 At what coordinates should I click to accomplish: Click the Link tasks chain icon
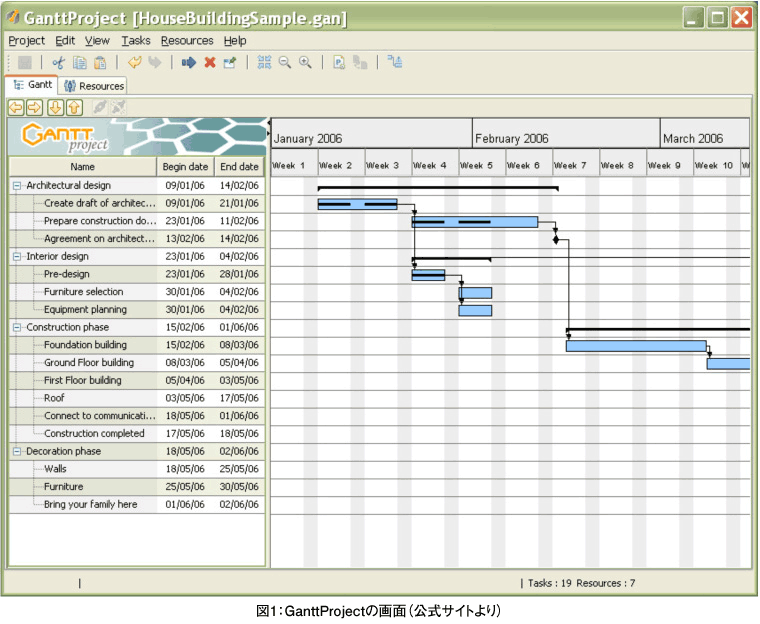coord(100,107)
